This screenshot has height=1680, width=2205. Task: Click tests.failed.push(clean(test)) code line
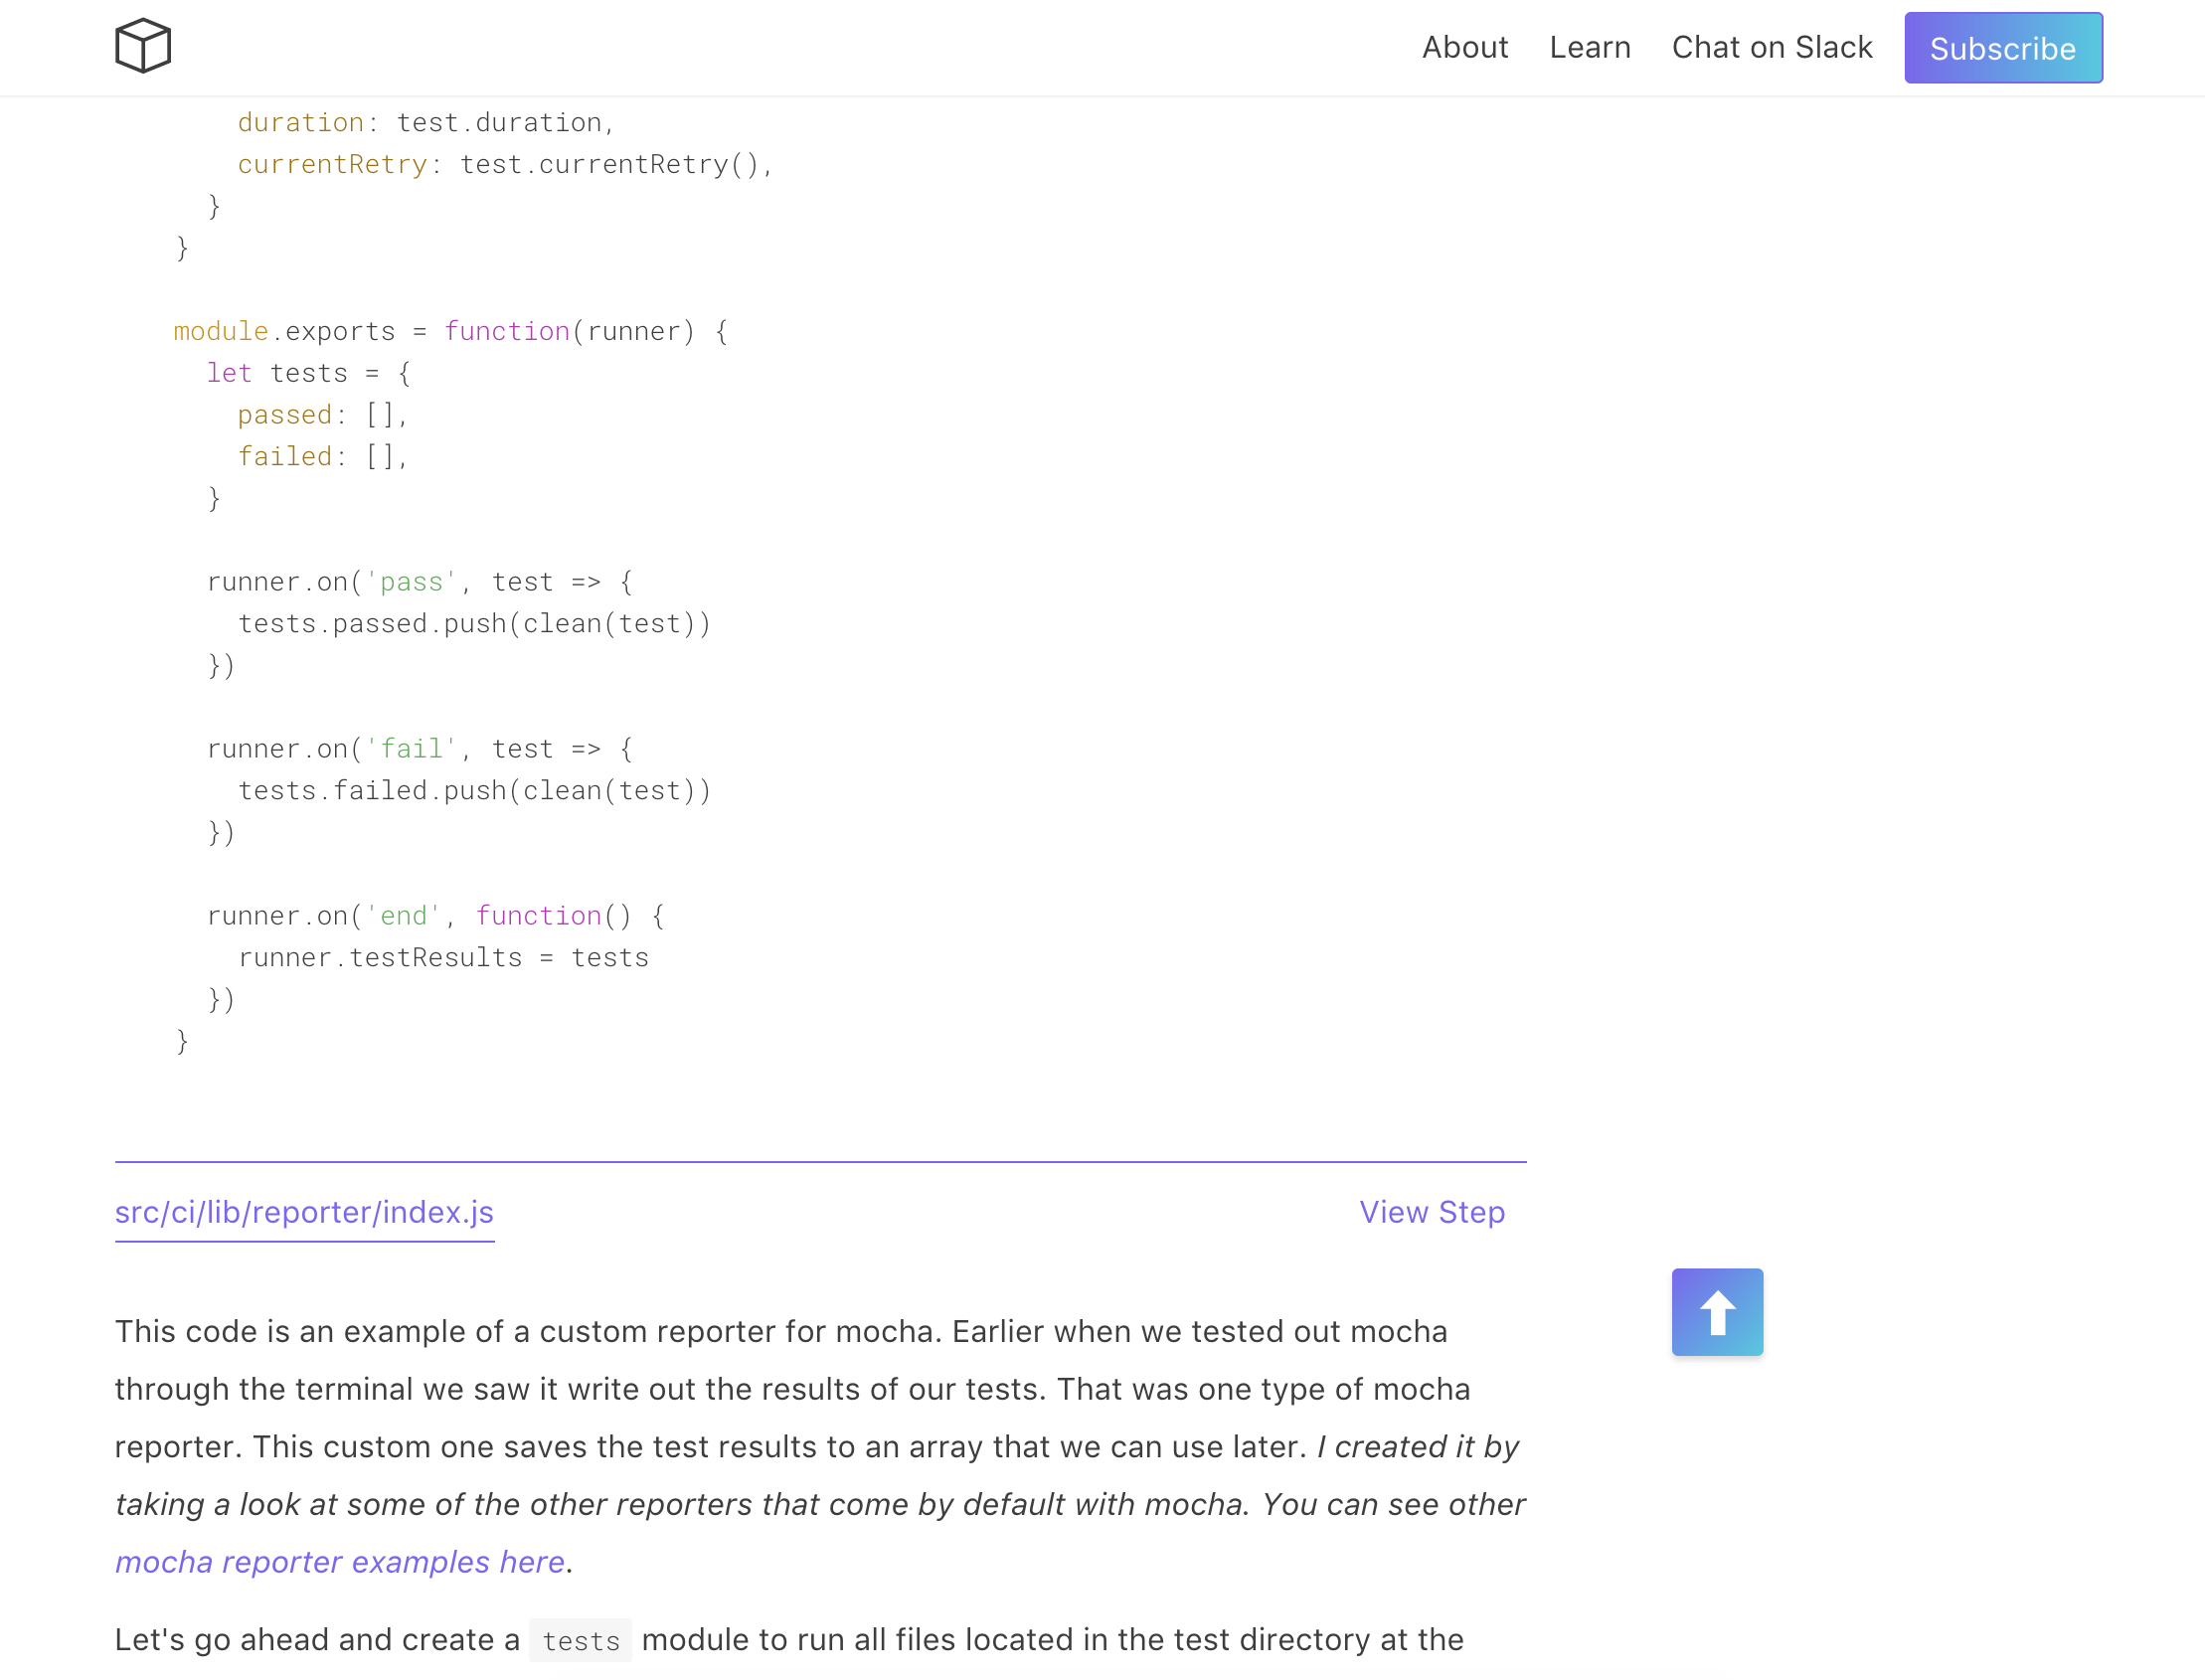coord(474,791)
